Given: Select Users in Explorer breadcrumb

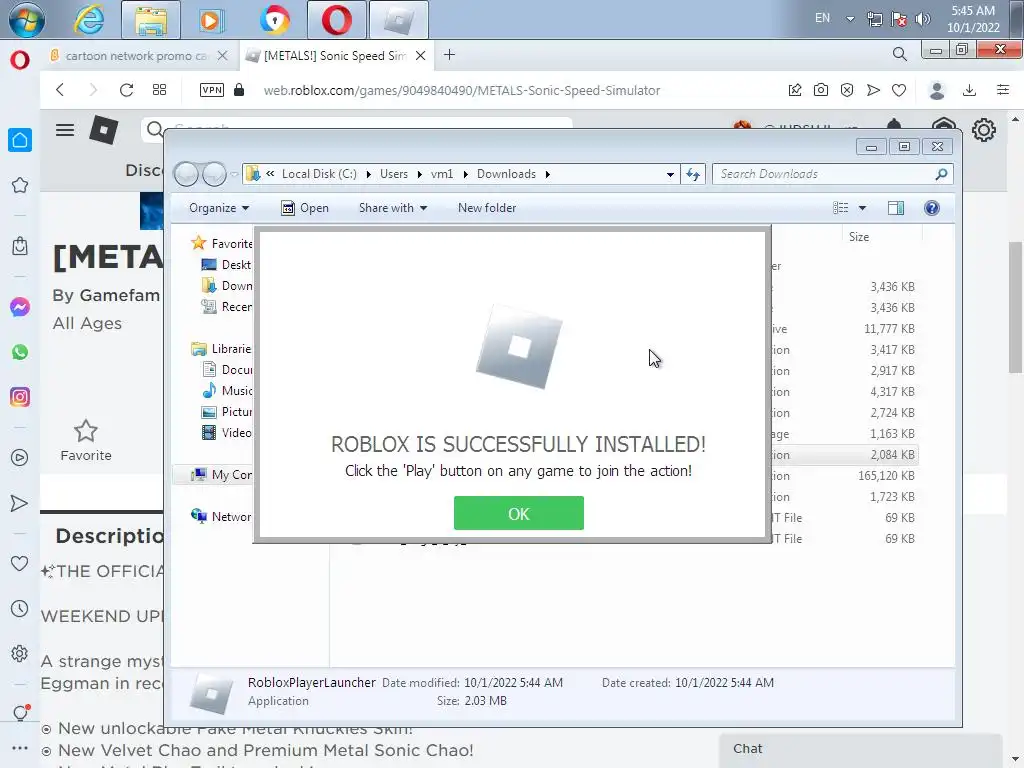Looking at the screenshot, I should [x=394, y=174].
